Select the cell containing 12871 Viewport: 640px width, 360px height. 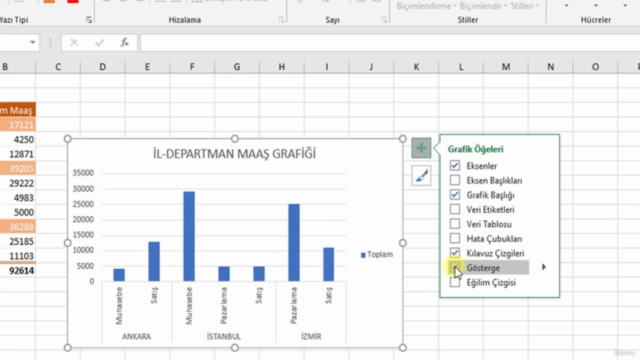pos(18,154)
